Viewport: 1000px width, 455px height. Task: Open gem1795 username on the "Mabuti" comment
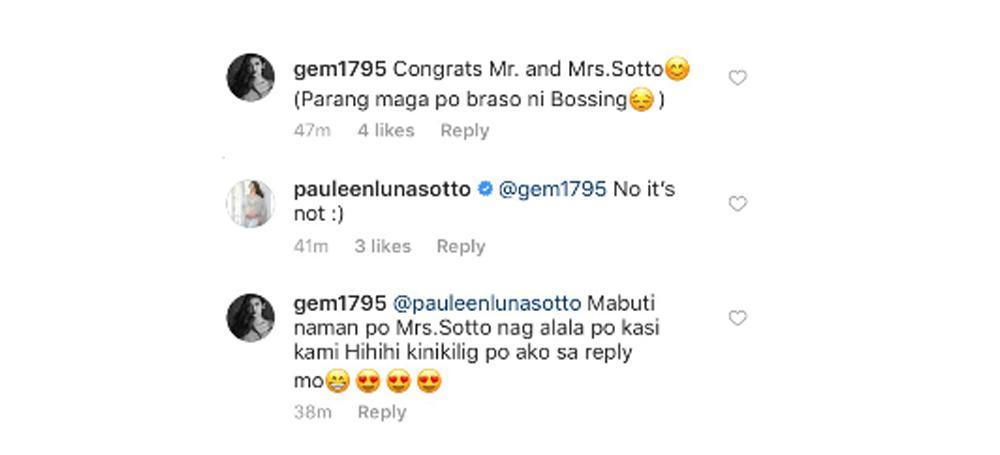[340, 301]
